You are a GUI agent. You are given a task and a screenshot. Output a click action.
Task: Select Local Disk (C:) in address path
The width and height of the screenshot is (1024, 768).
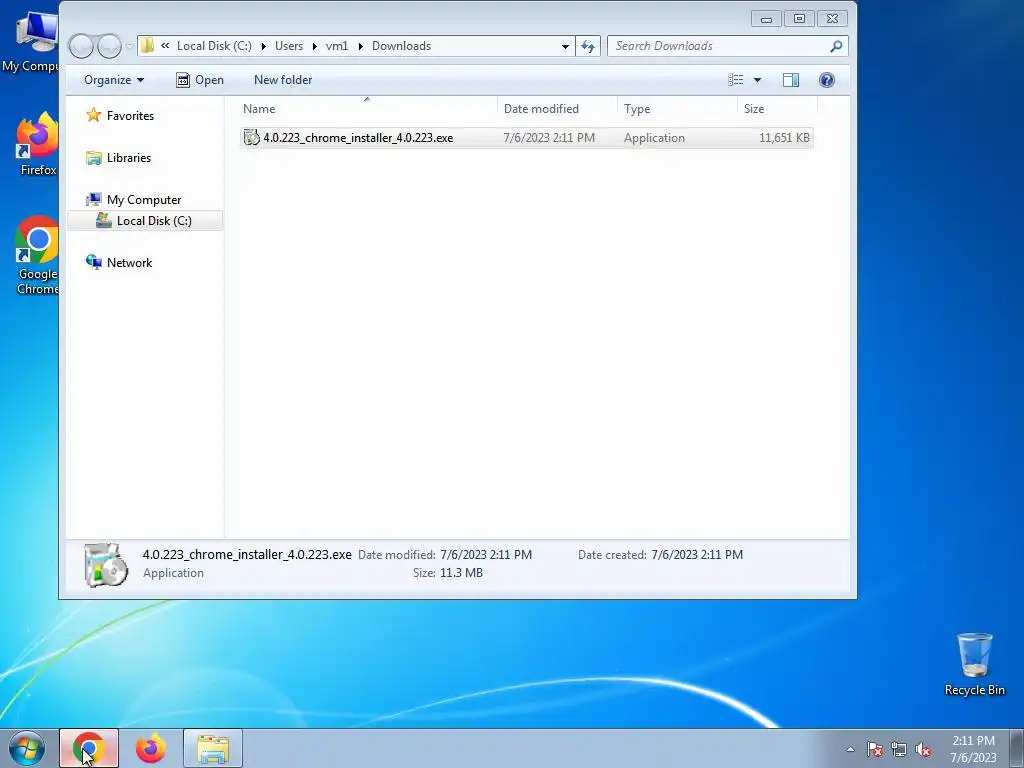(x=214, y=46)
